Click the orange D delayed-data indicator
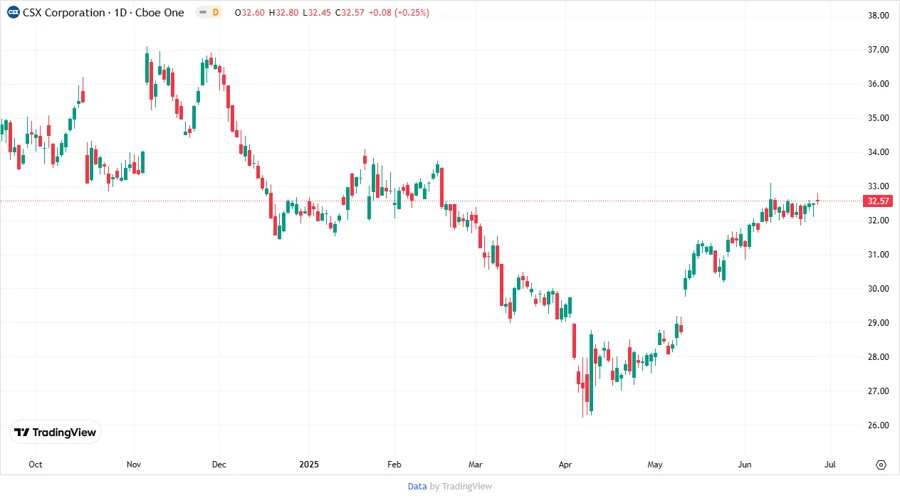 [x=216, y=12]
